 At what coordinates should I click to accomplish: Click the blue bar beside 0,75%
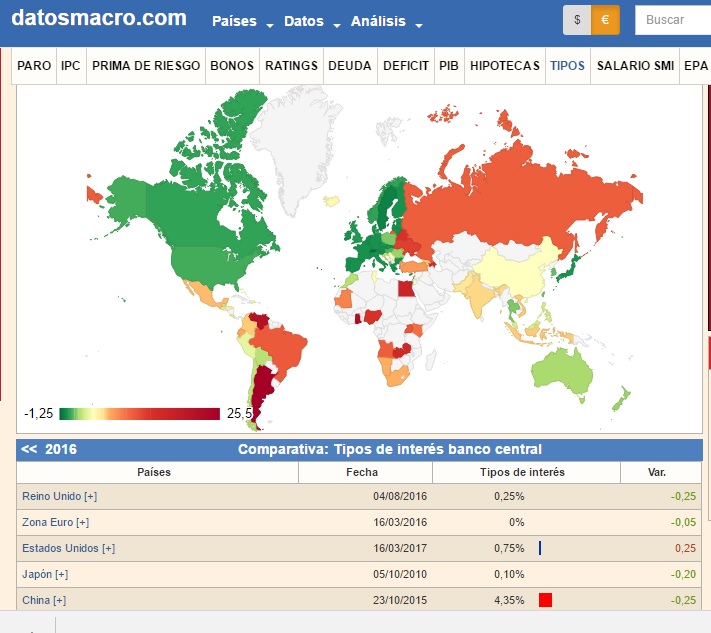540,548
